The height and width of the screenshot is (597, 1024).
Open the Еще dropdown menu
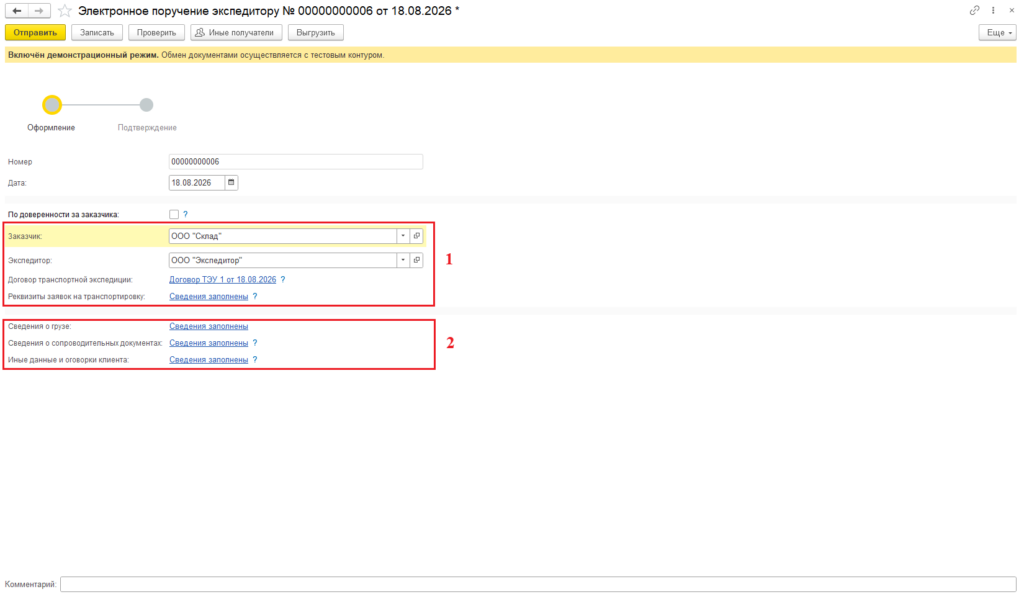997,33
